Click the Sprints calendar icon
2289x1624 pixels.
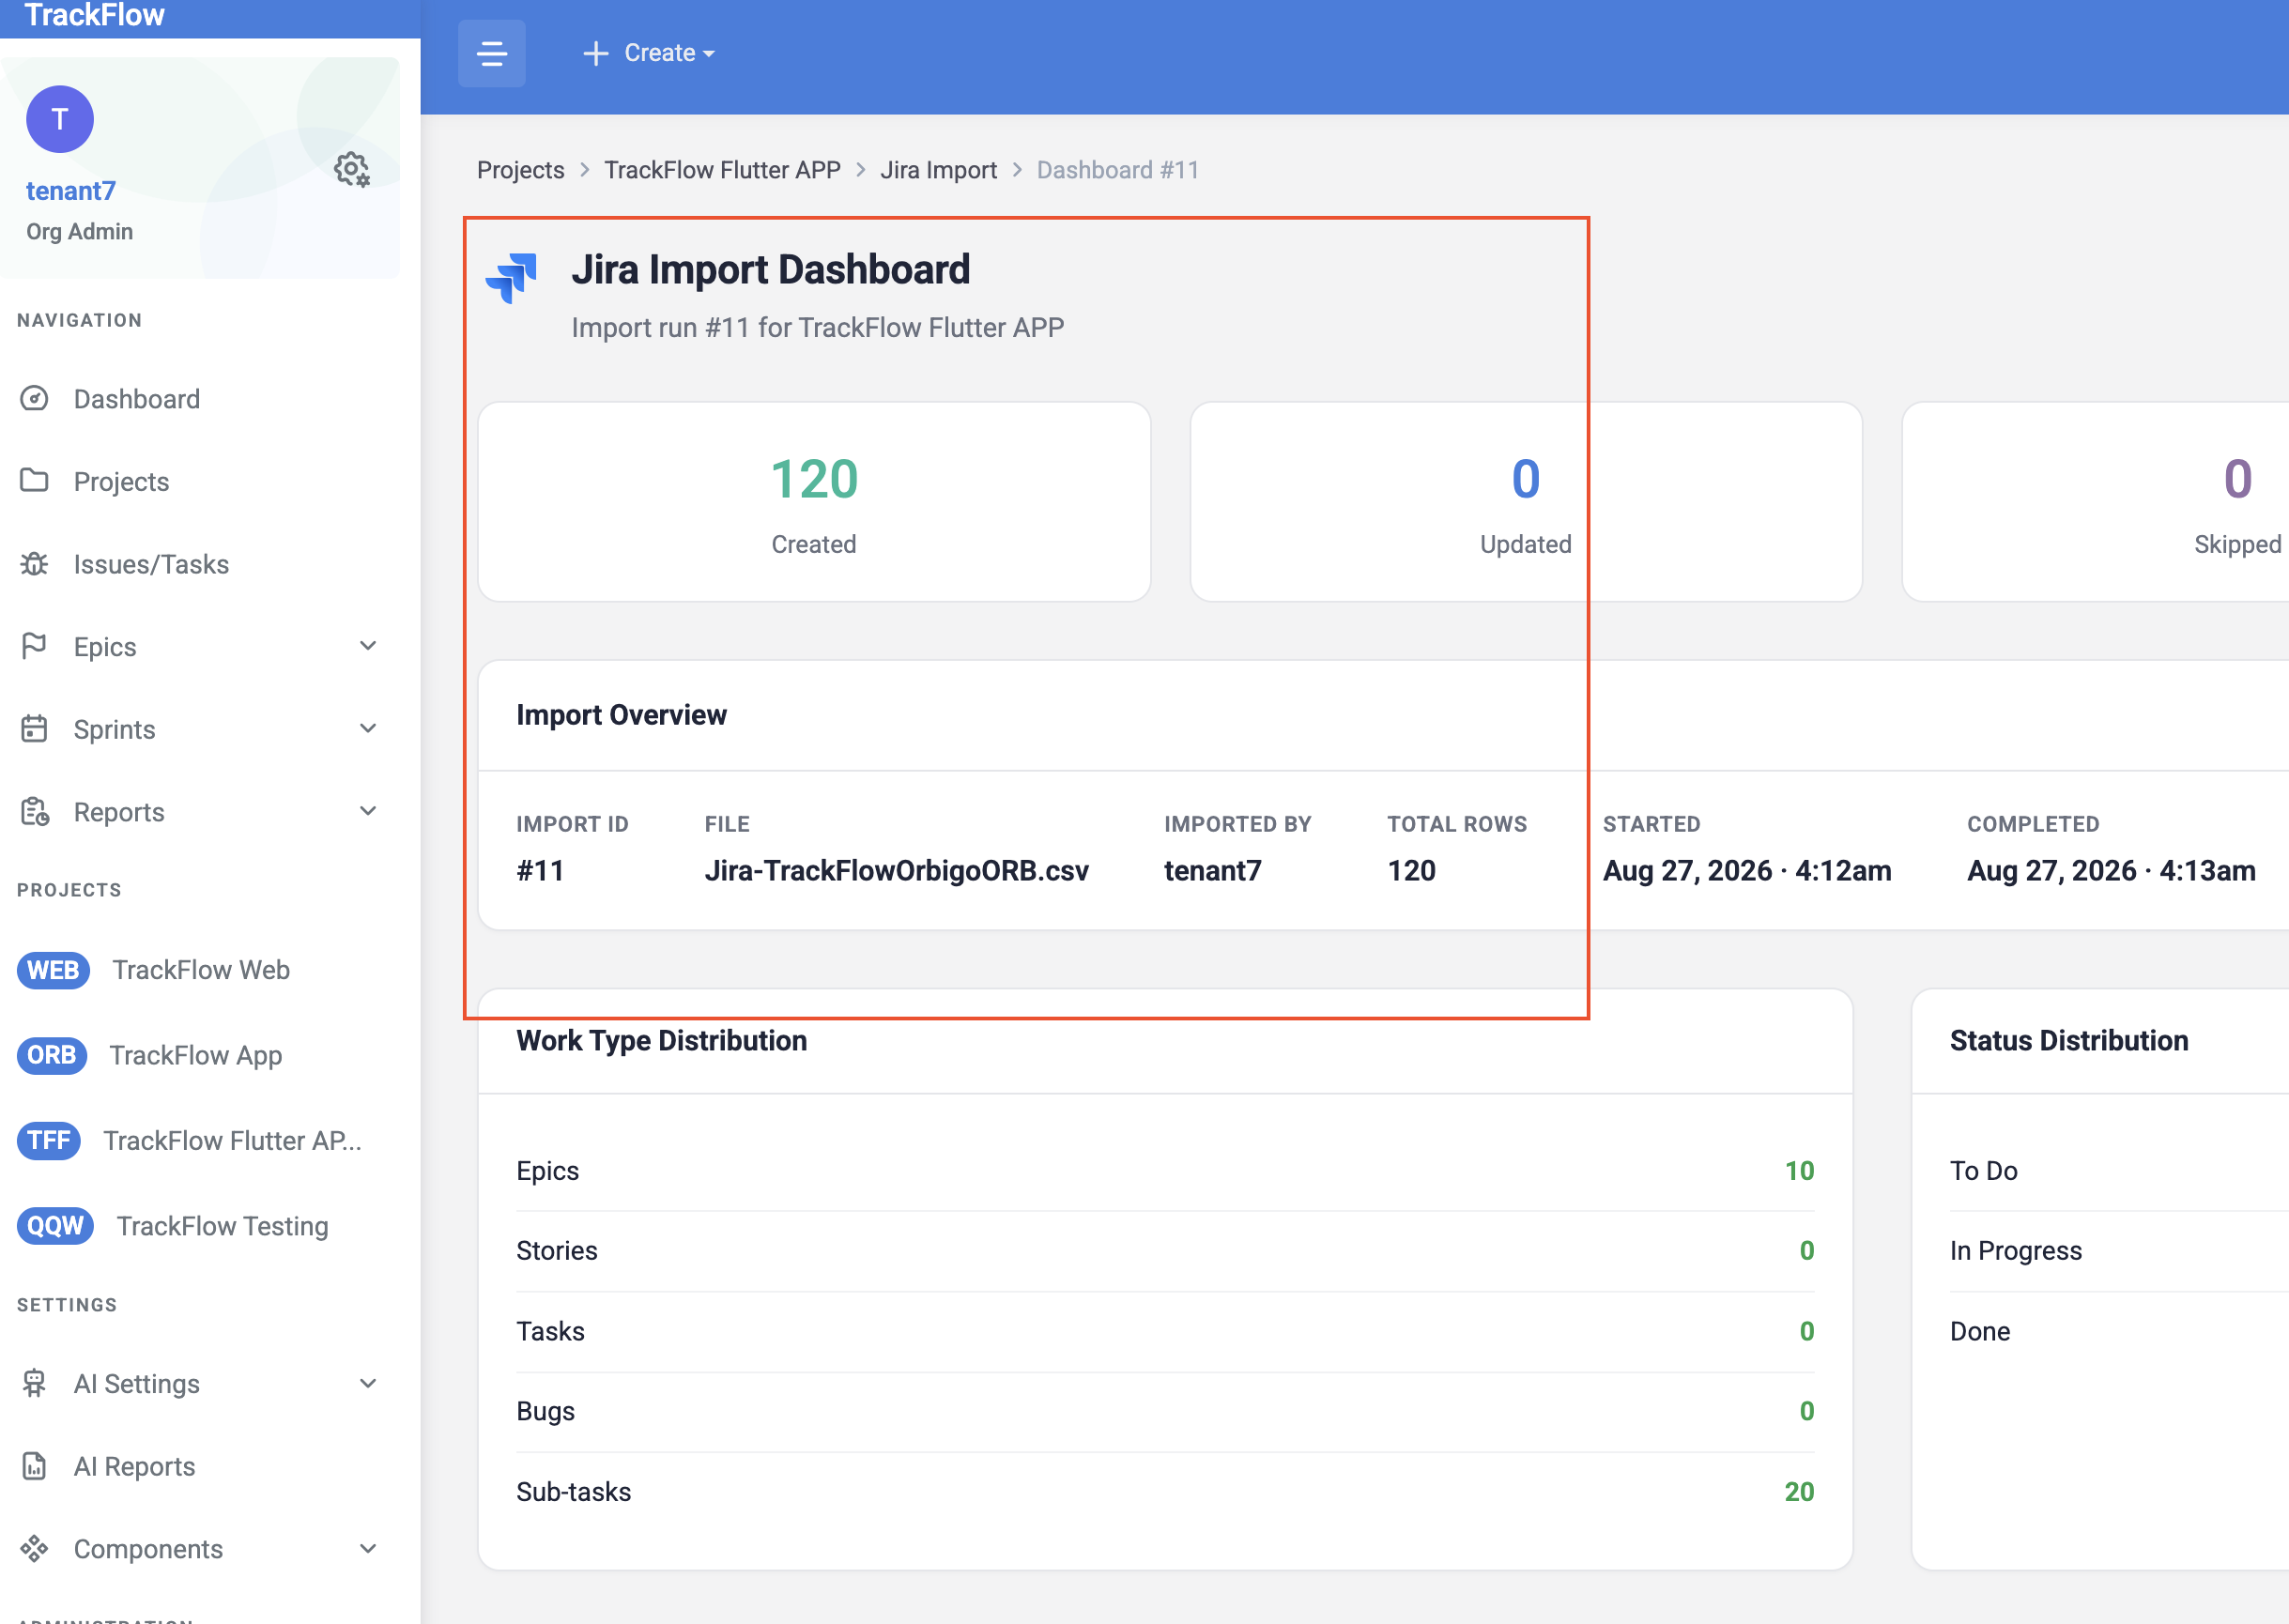click(x=35, y=729)
